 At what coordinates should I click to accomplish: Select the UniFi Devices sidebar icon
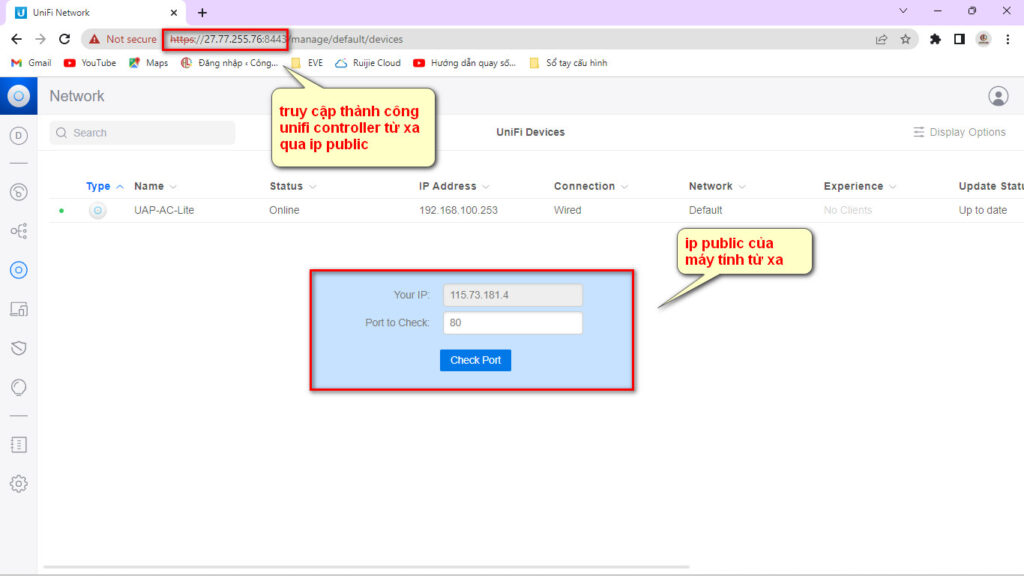pyautogui.click(x=18, y=270)
